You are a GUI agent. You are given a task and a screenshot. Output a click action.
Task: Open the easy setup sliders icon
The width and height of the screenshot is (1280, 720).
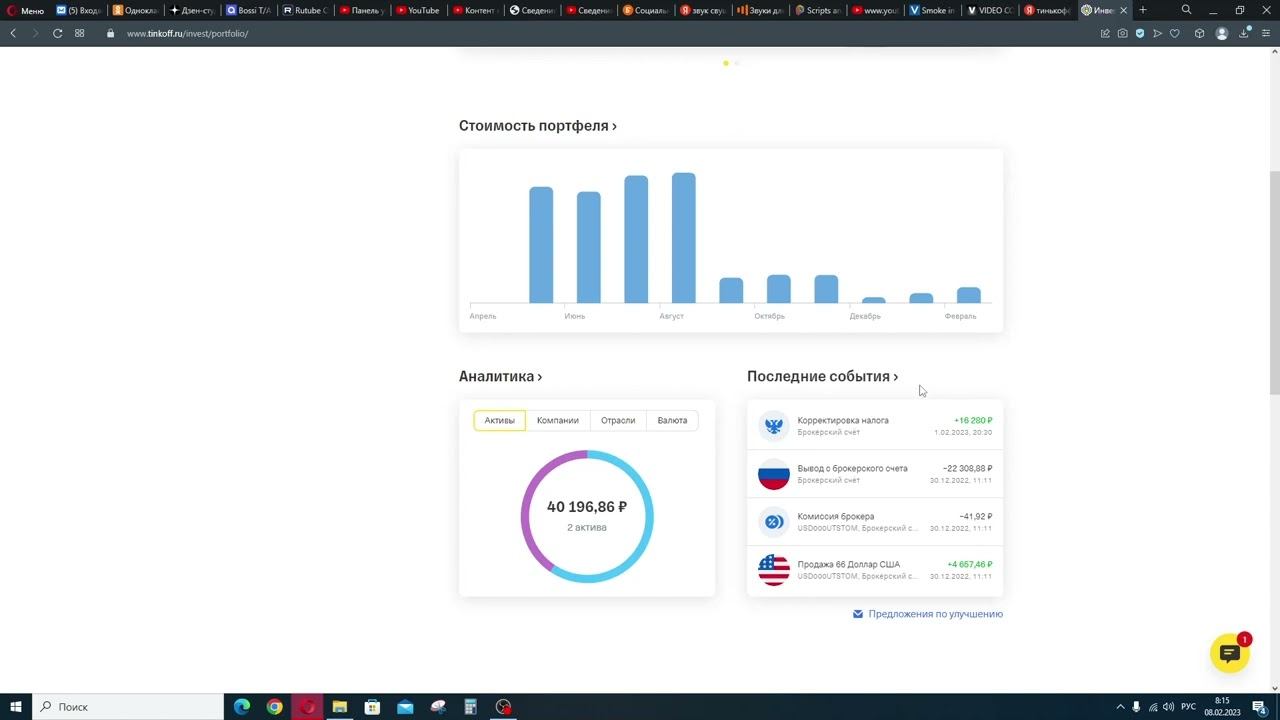point(1265,33)
